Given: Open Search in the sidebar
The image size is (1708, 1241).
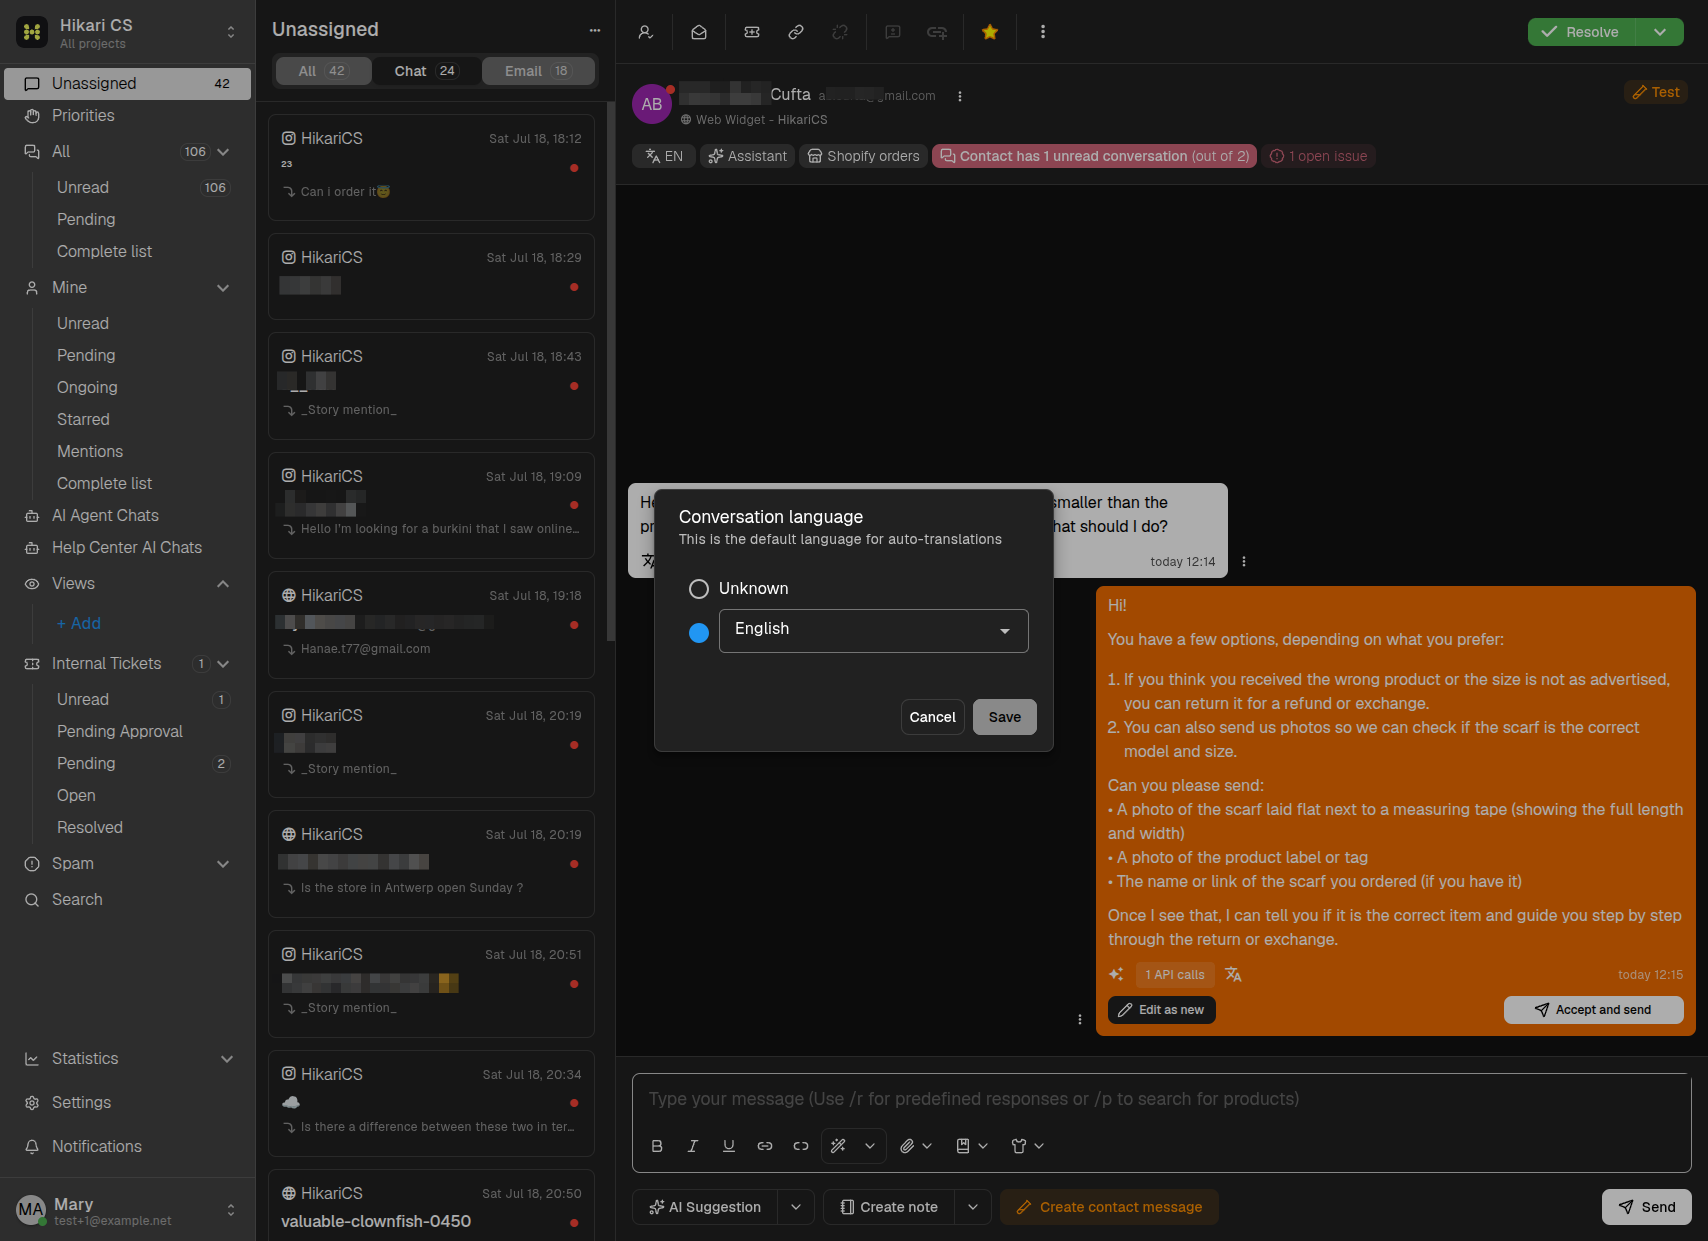Looking at the screenshot, I should (128, 899).
